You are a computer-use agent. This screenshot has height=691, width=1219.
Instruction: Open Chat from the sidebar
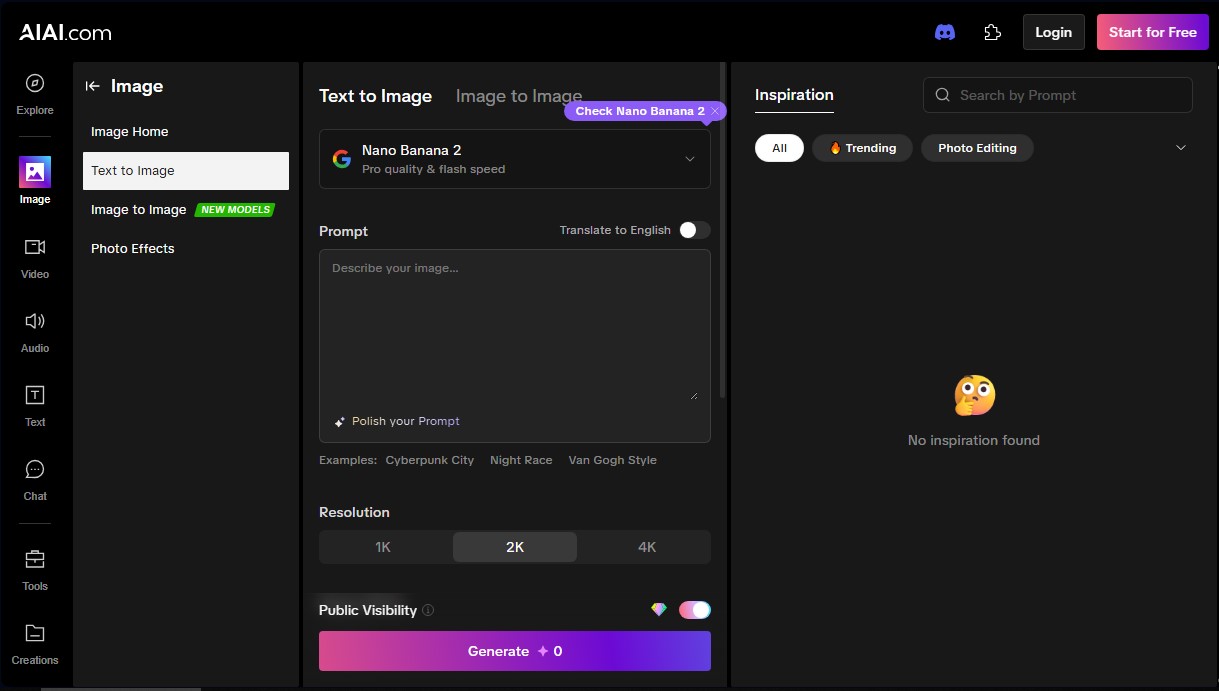(x=34, y=478)
